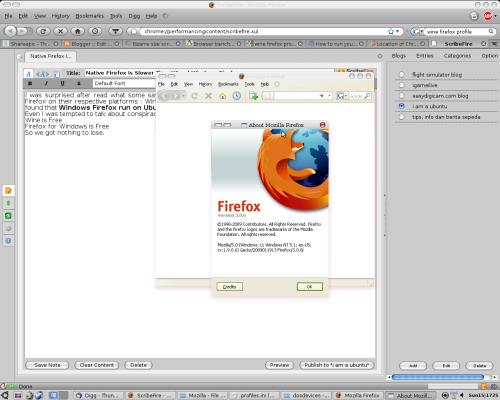Click Reload in inner Wine Firefox window
500x400 pixels.
(195, 96)
